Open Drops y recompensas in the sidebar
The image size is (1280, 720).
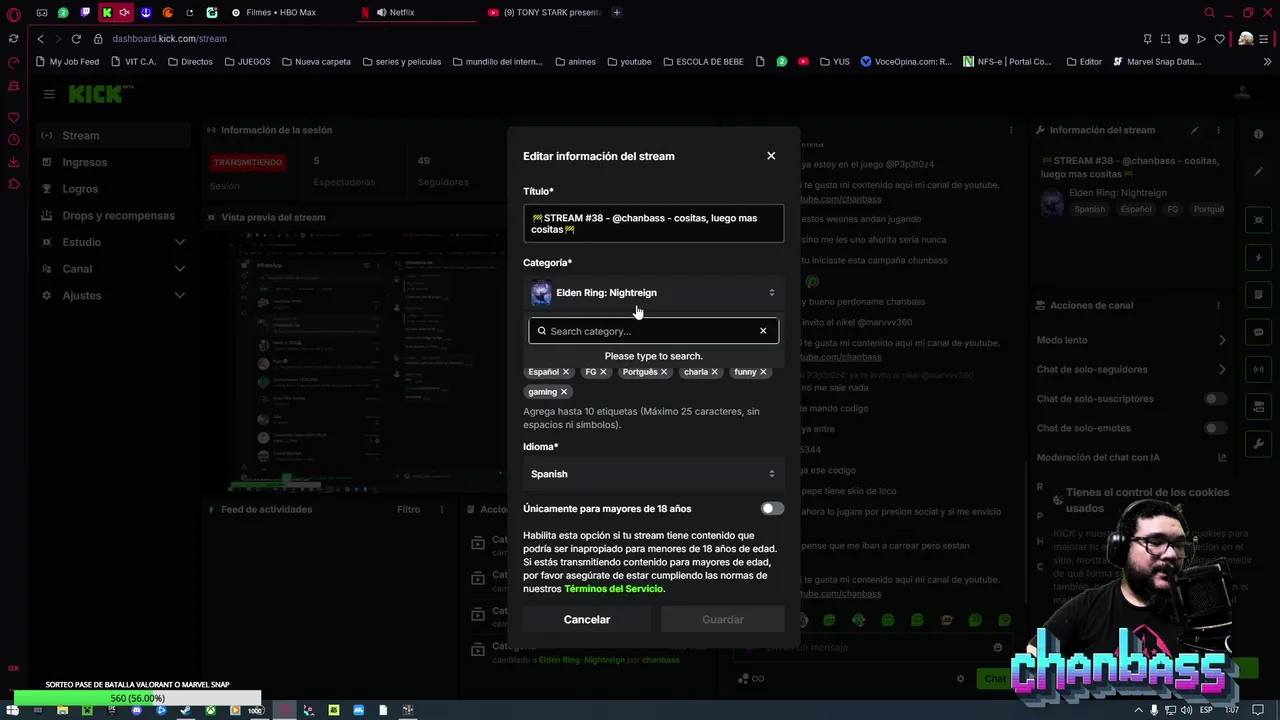tap(113, 215)
